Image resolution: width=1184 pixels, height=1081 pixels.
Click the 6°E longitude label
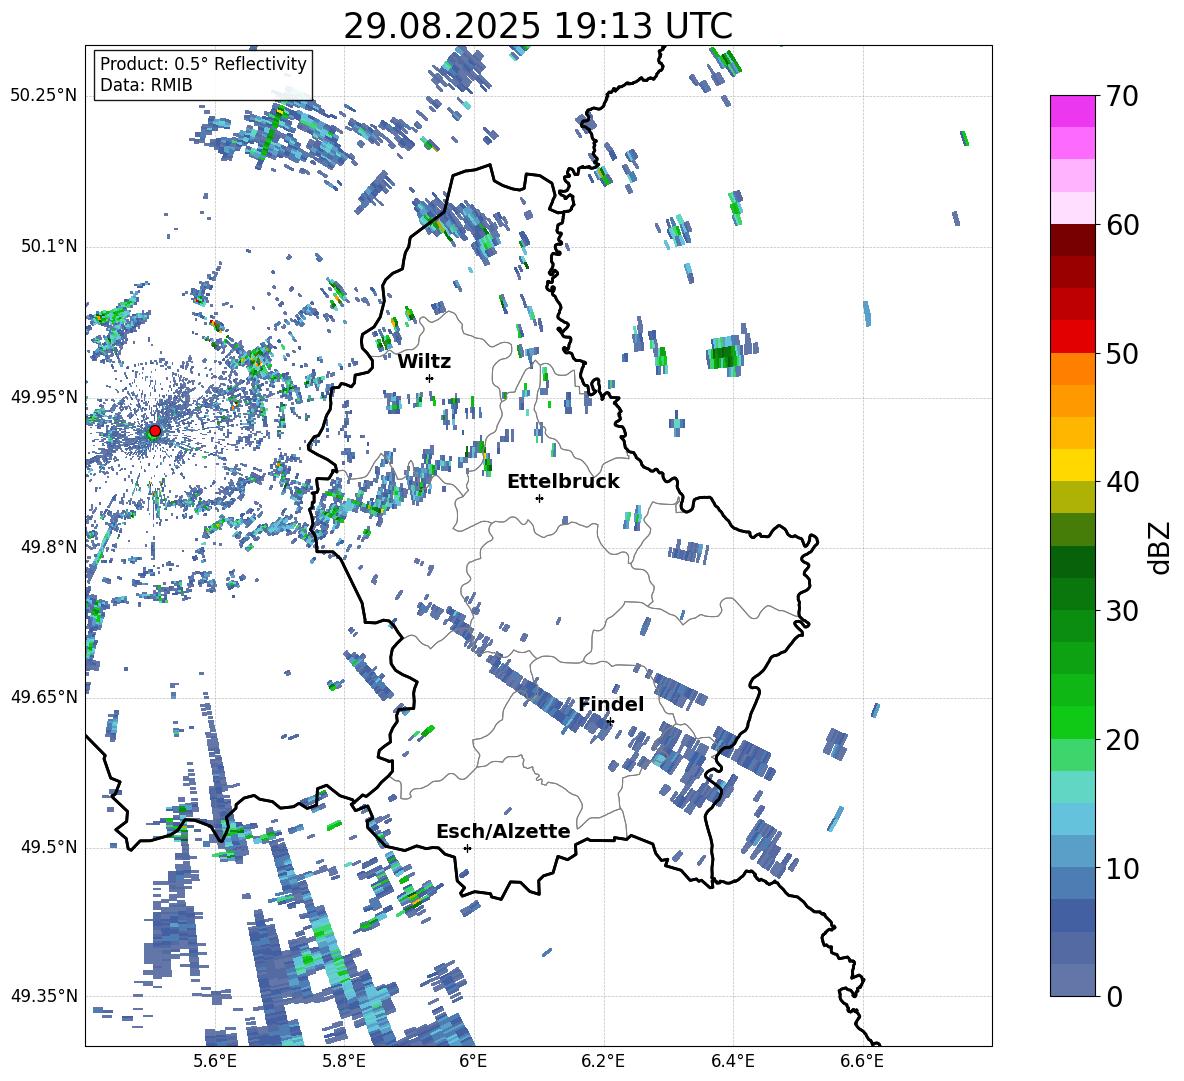pos(473,1061)
